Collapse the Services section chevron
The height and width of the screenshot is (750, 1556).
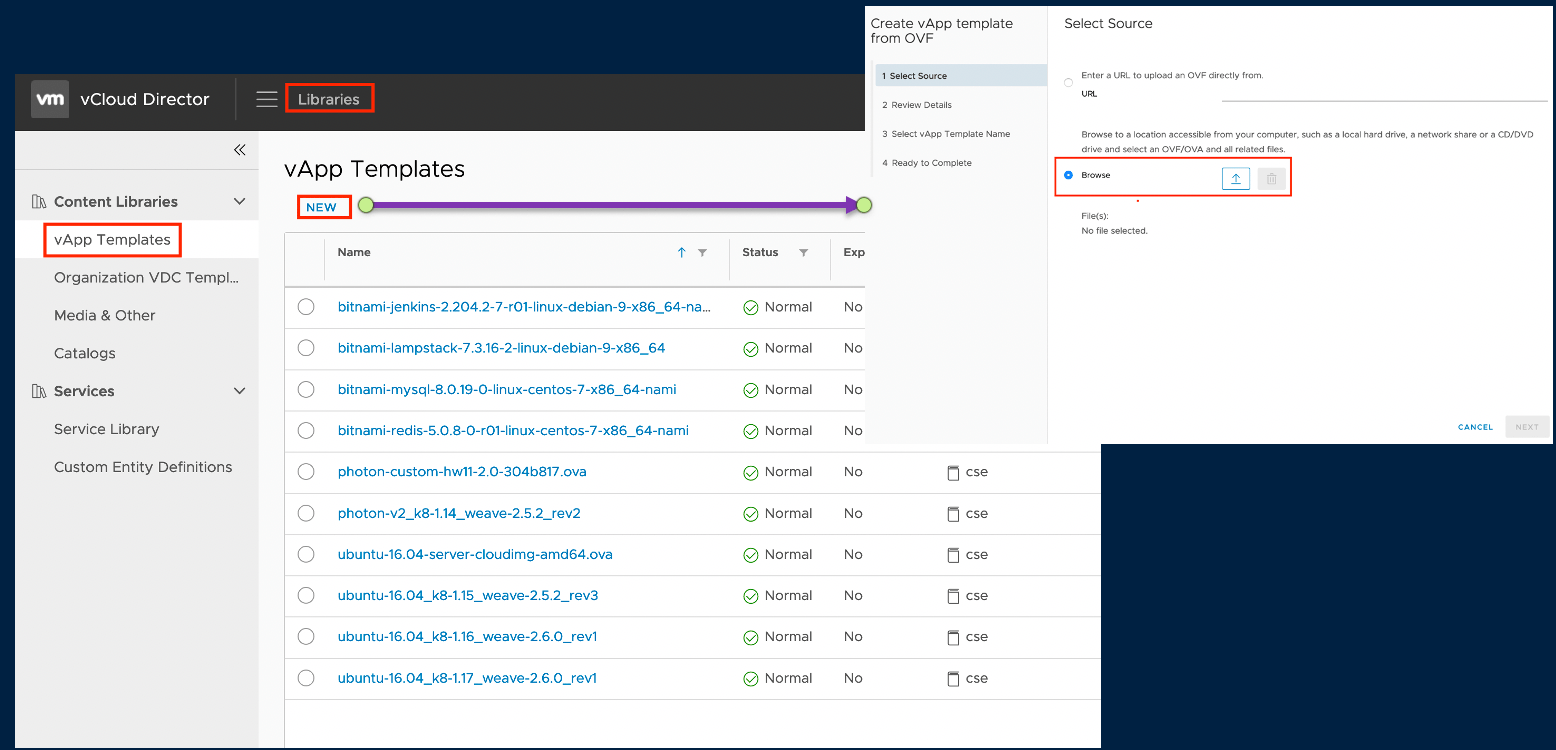(239, 391)
